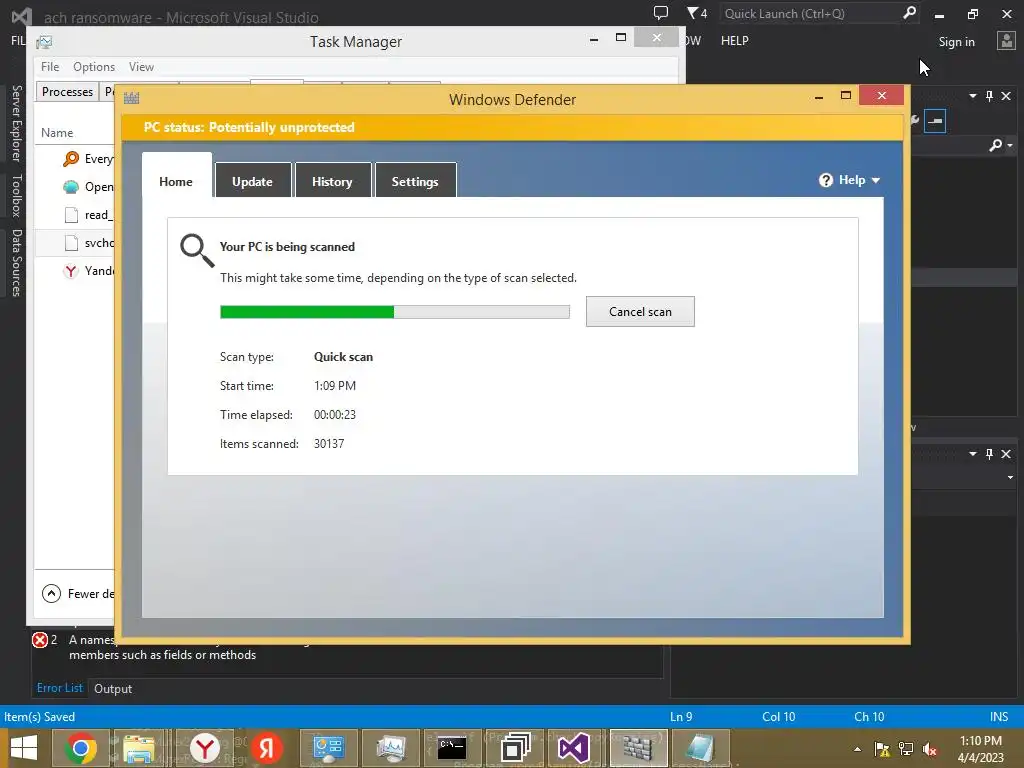Click the Cancel scan button

click(x=640, y=312)
